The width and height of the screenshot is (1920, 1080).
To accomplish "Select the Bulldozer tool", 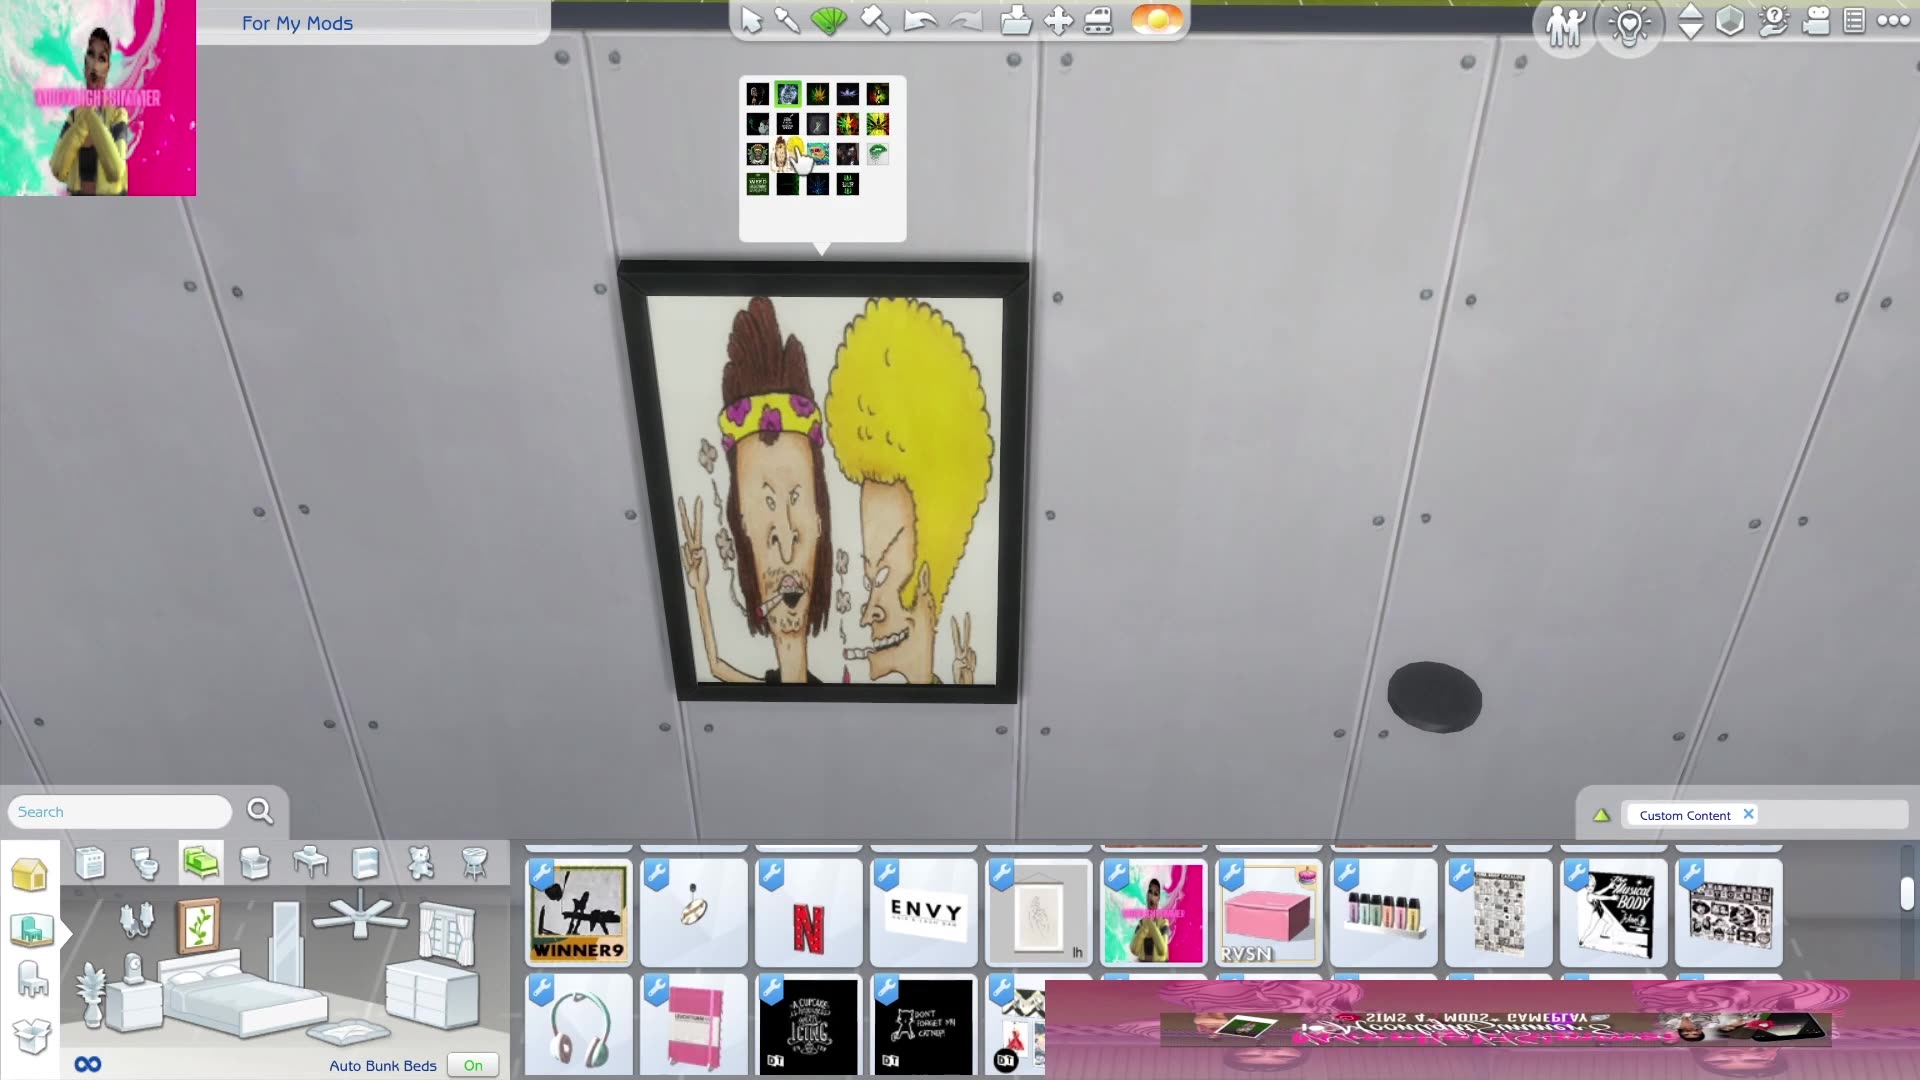I will pos(1100,20).
